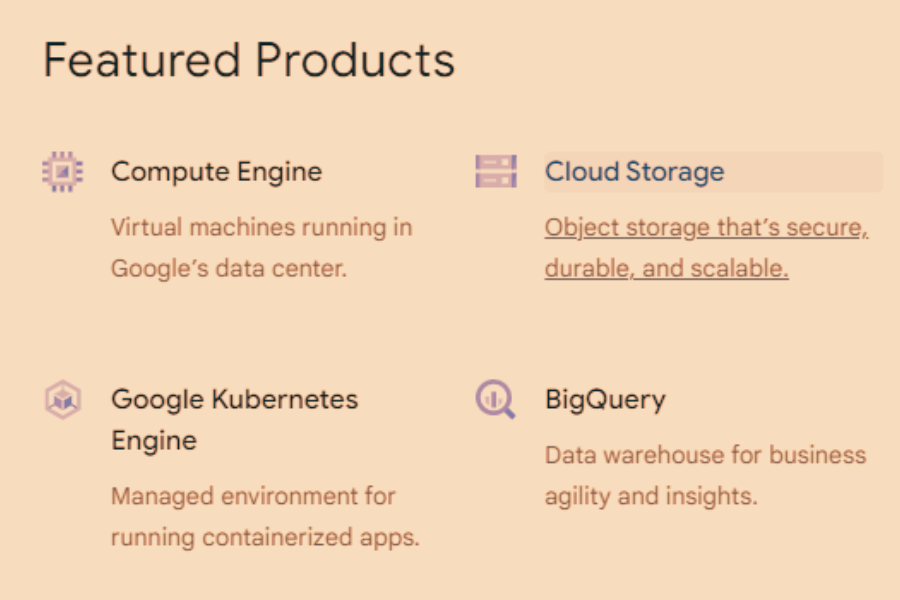Click "Google's data center." description line
Viewport: 900px width, 600px height.
pyautogui.click(x=229, y=268)
